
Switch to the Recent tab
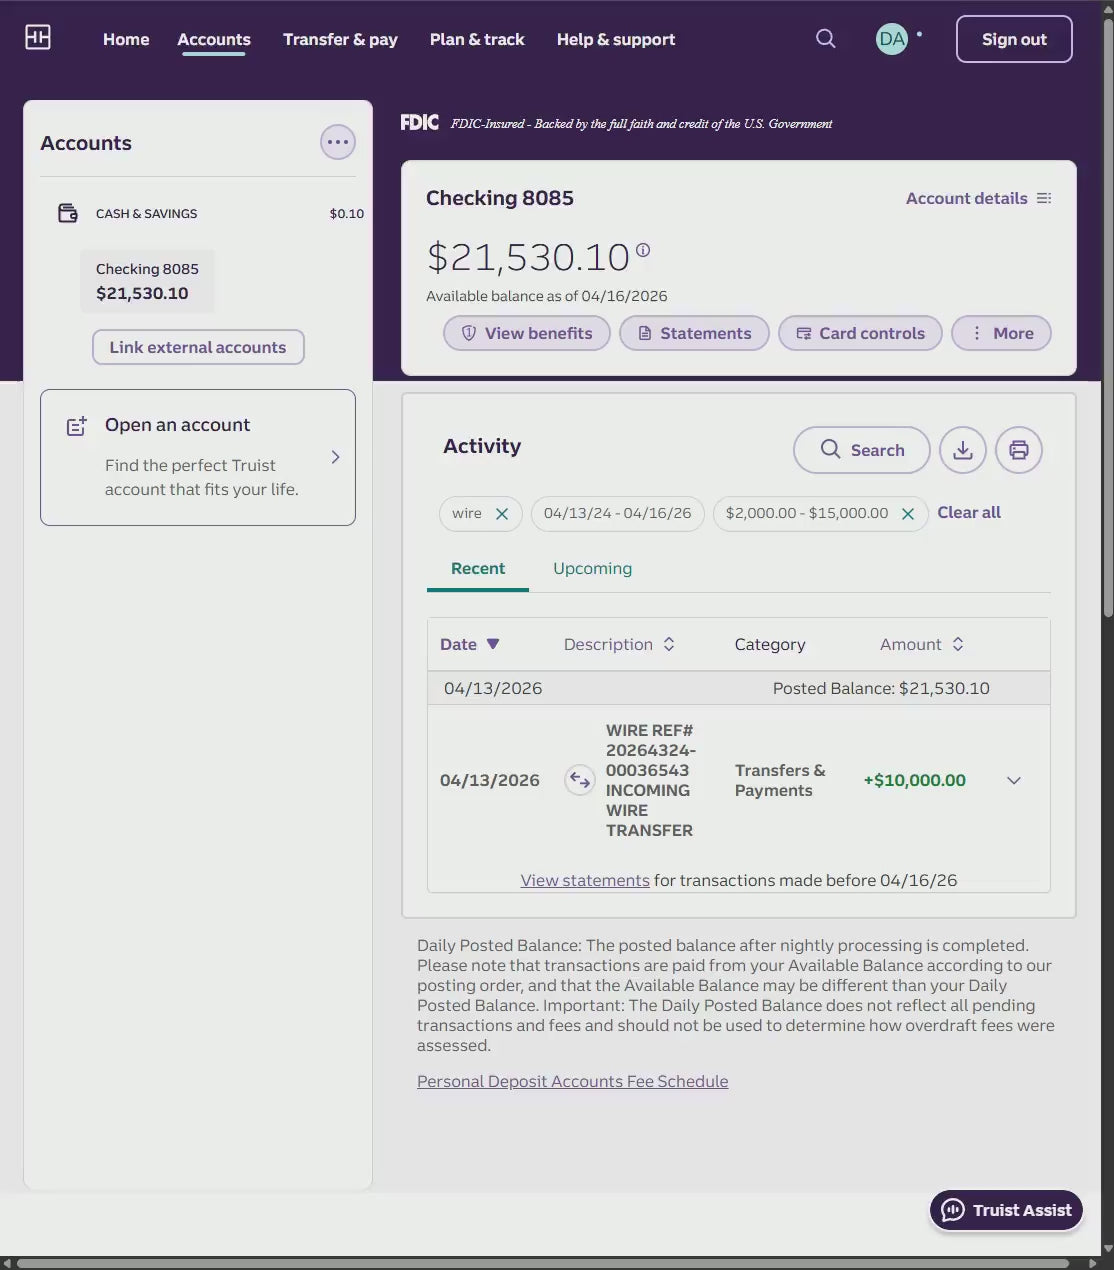(x=478, y=568)
